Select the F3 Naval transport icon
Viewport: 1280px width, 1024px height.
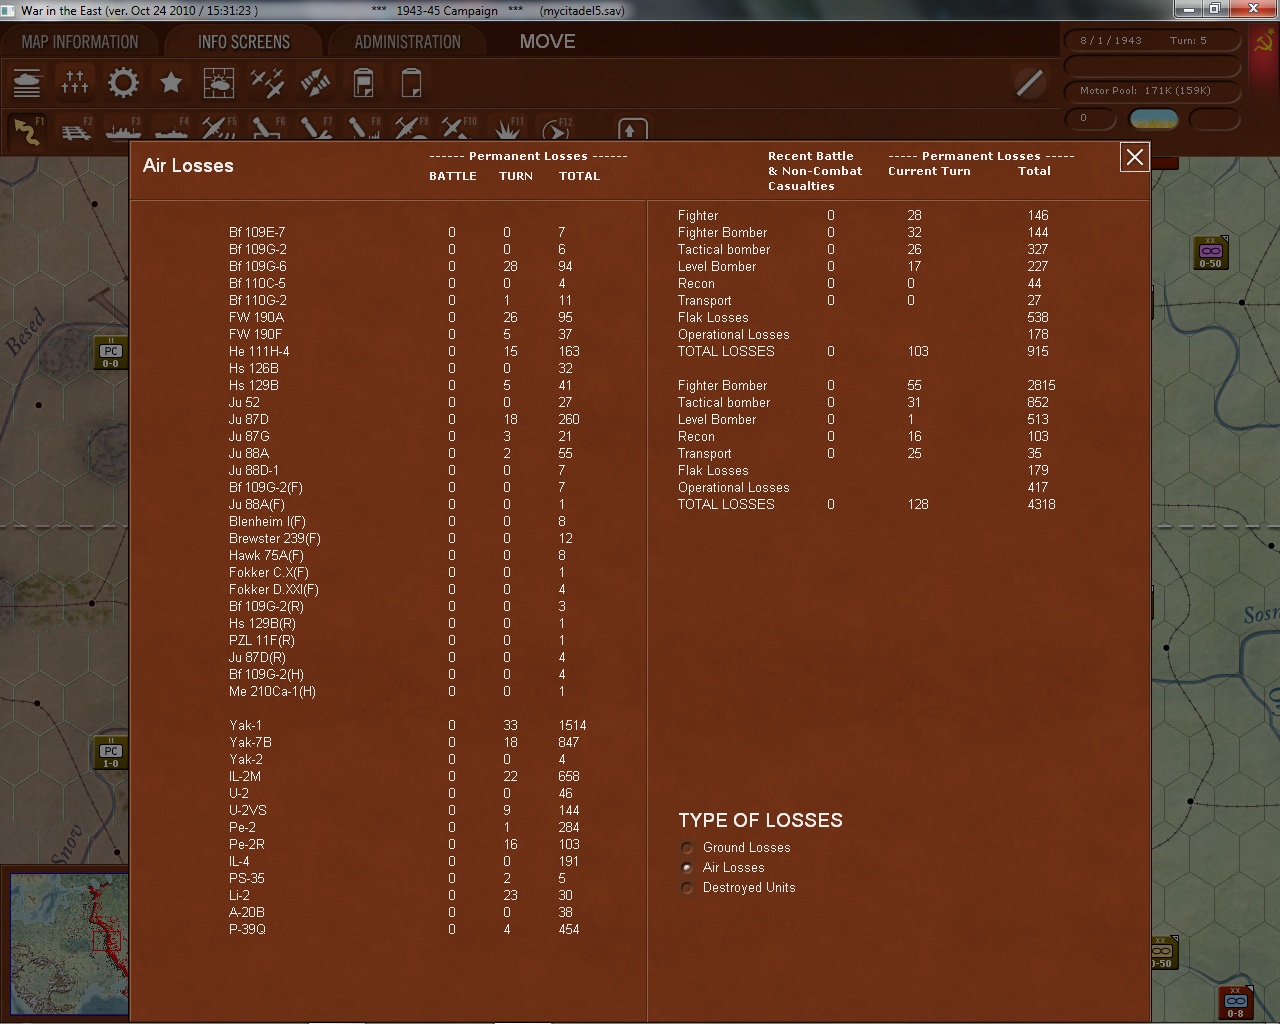click(x=123, y=131)
